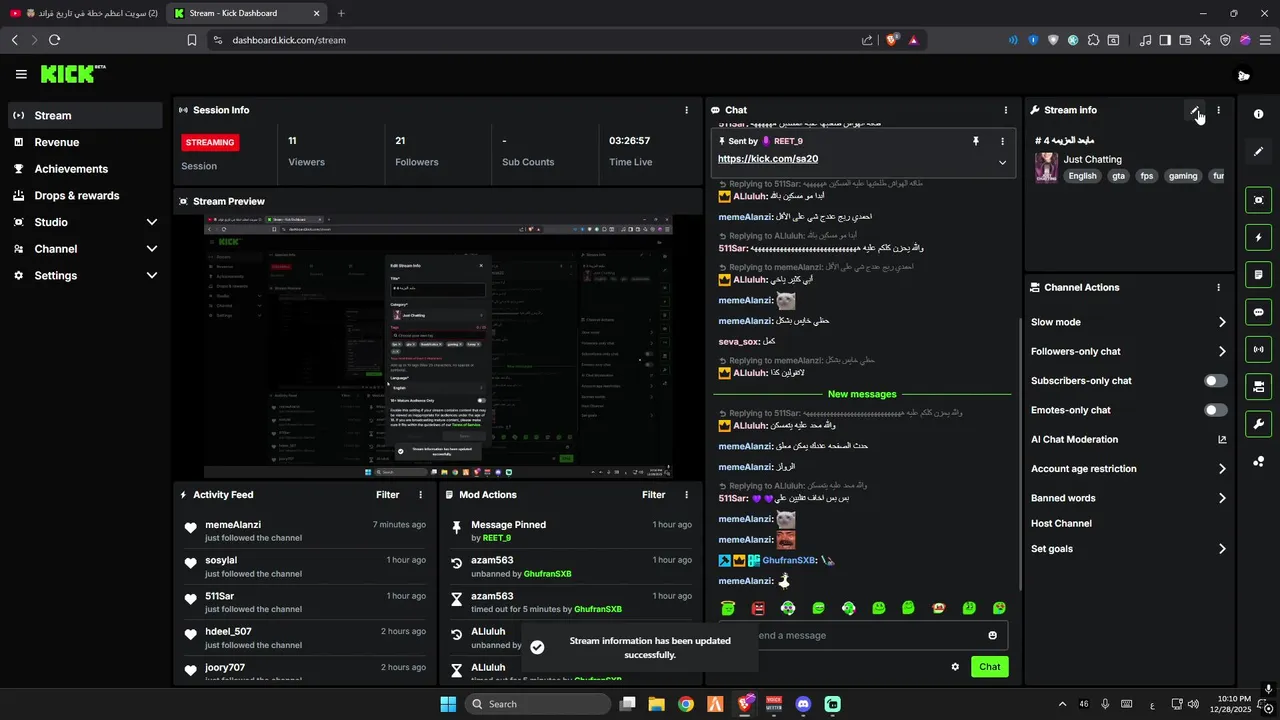
Task: Open AI Chat Moderation external link
Action: click(x=1222, y=439)
